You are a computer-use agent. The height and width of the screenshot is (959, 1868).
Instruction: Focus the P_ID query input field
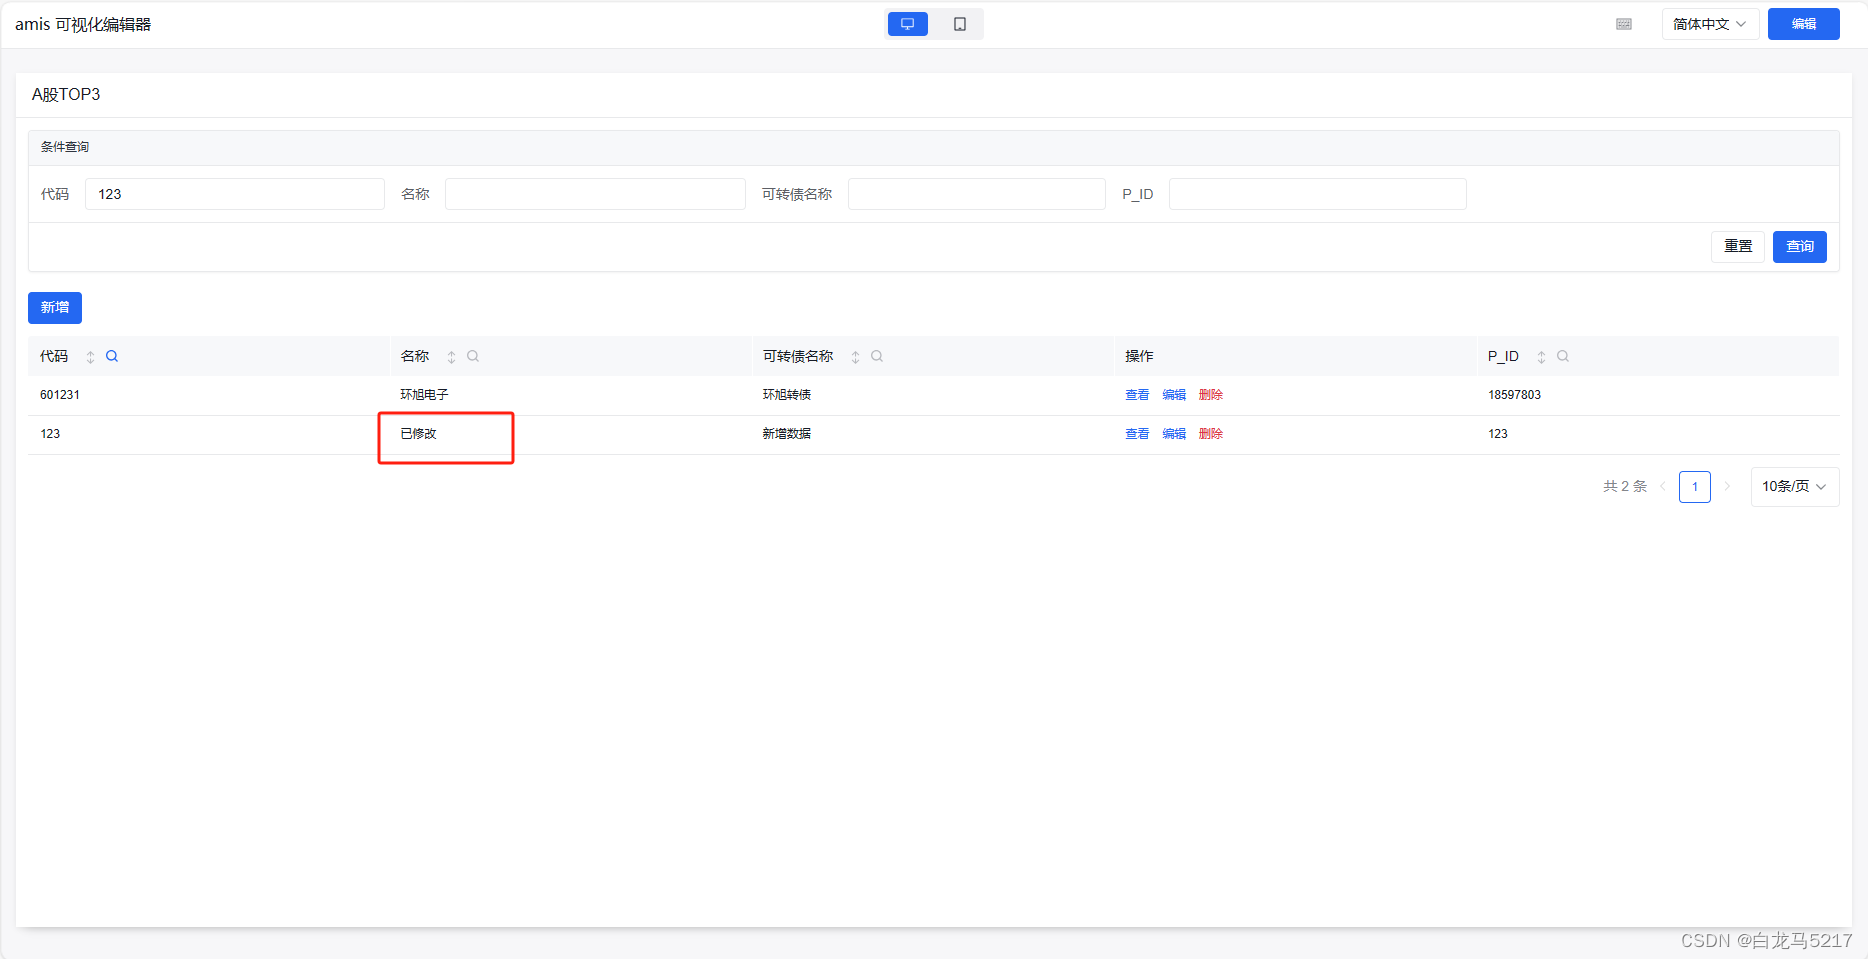(1318, 194)
